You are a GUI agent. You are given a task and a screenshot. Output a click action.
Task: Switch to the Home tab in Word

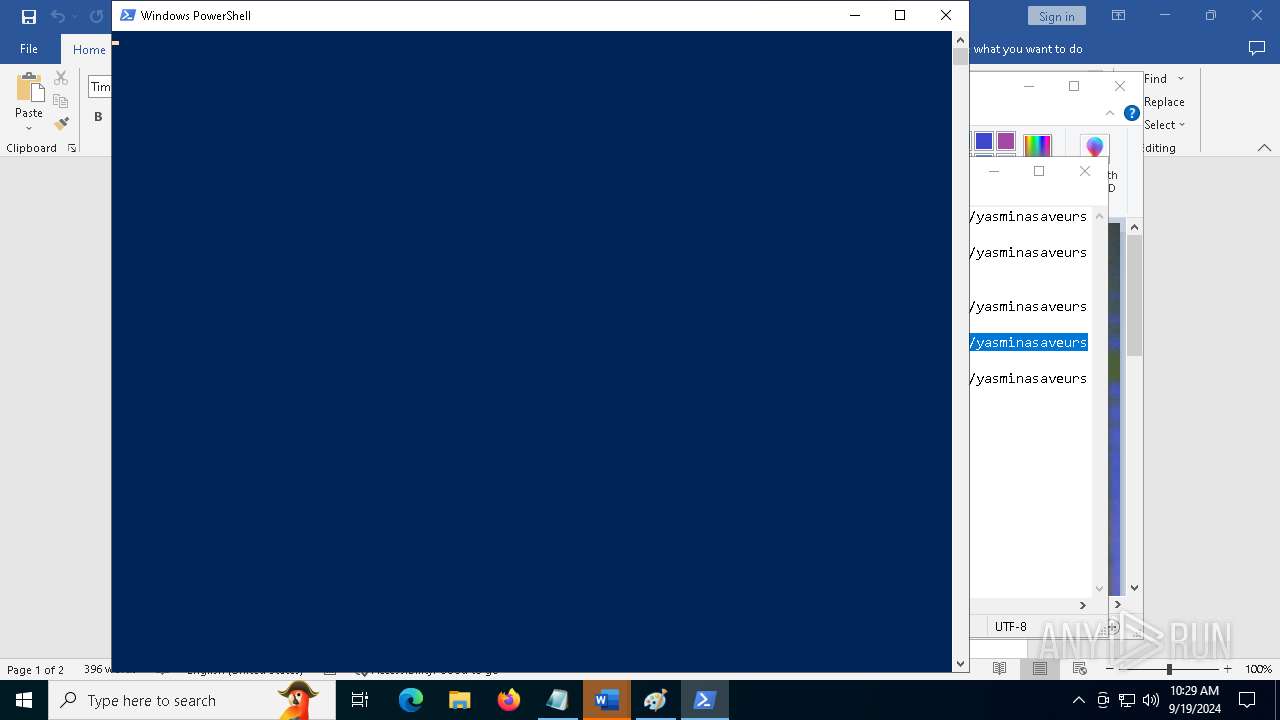pos(88,49)
